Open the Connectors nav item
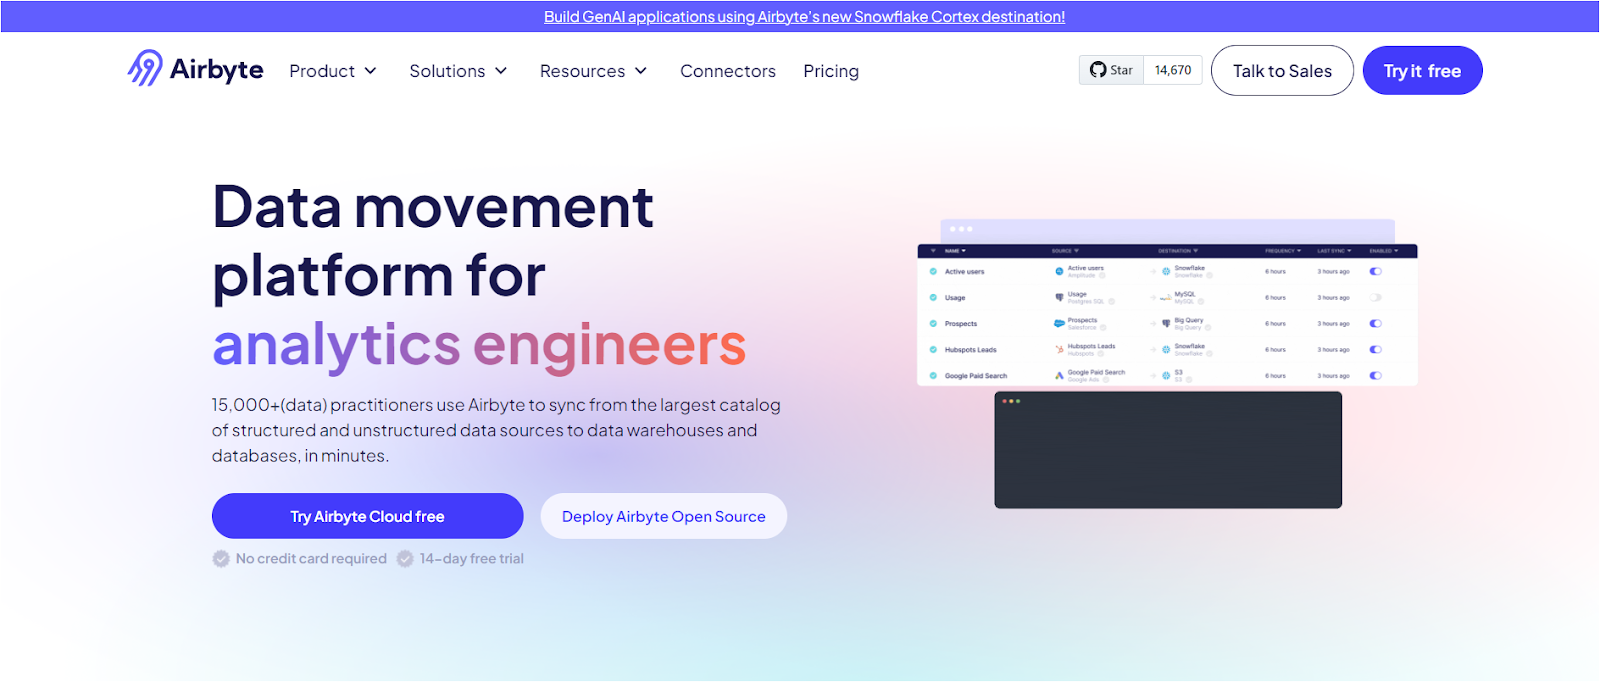 pos(728,71)
